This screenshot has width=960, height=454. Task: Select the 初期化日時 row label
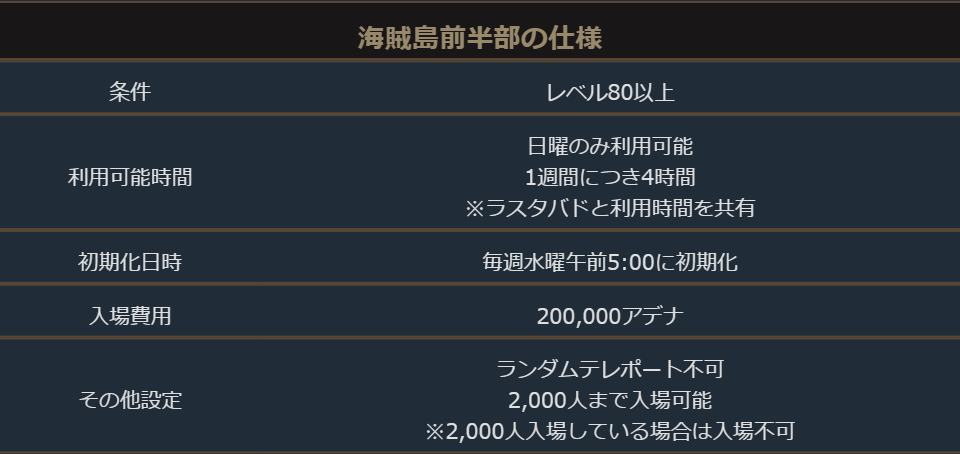coord(130,262)
